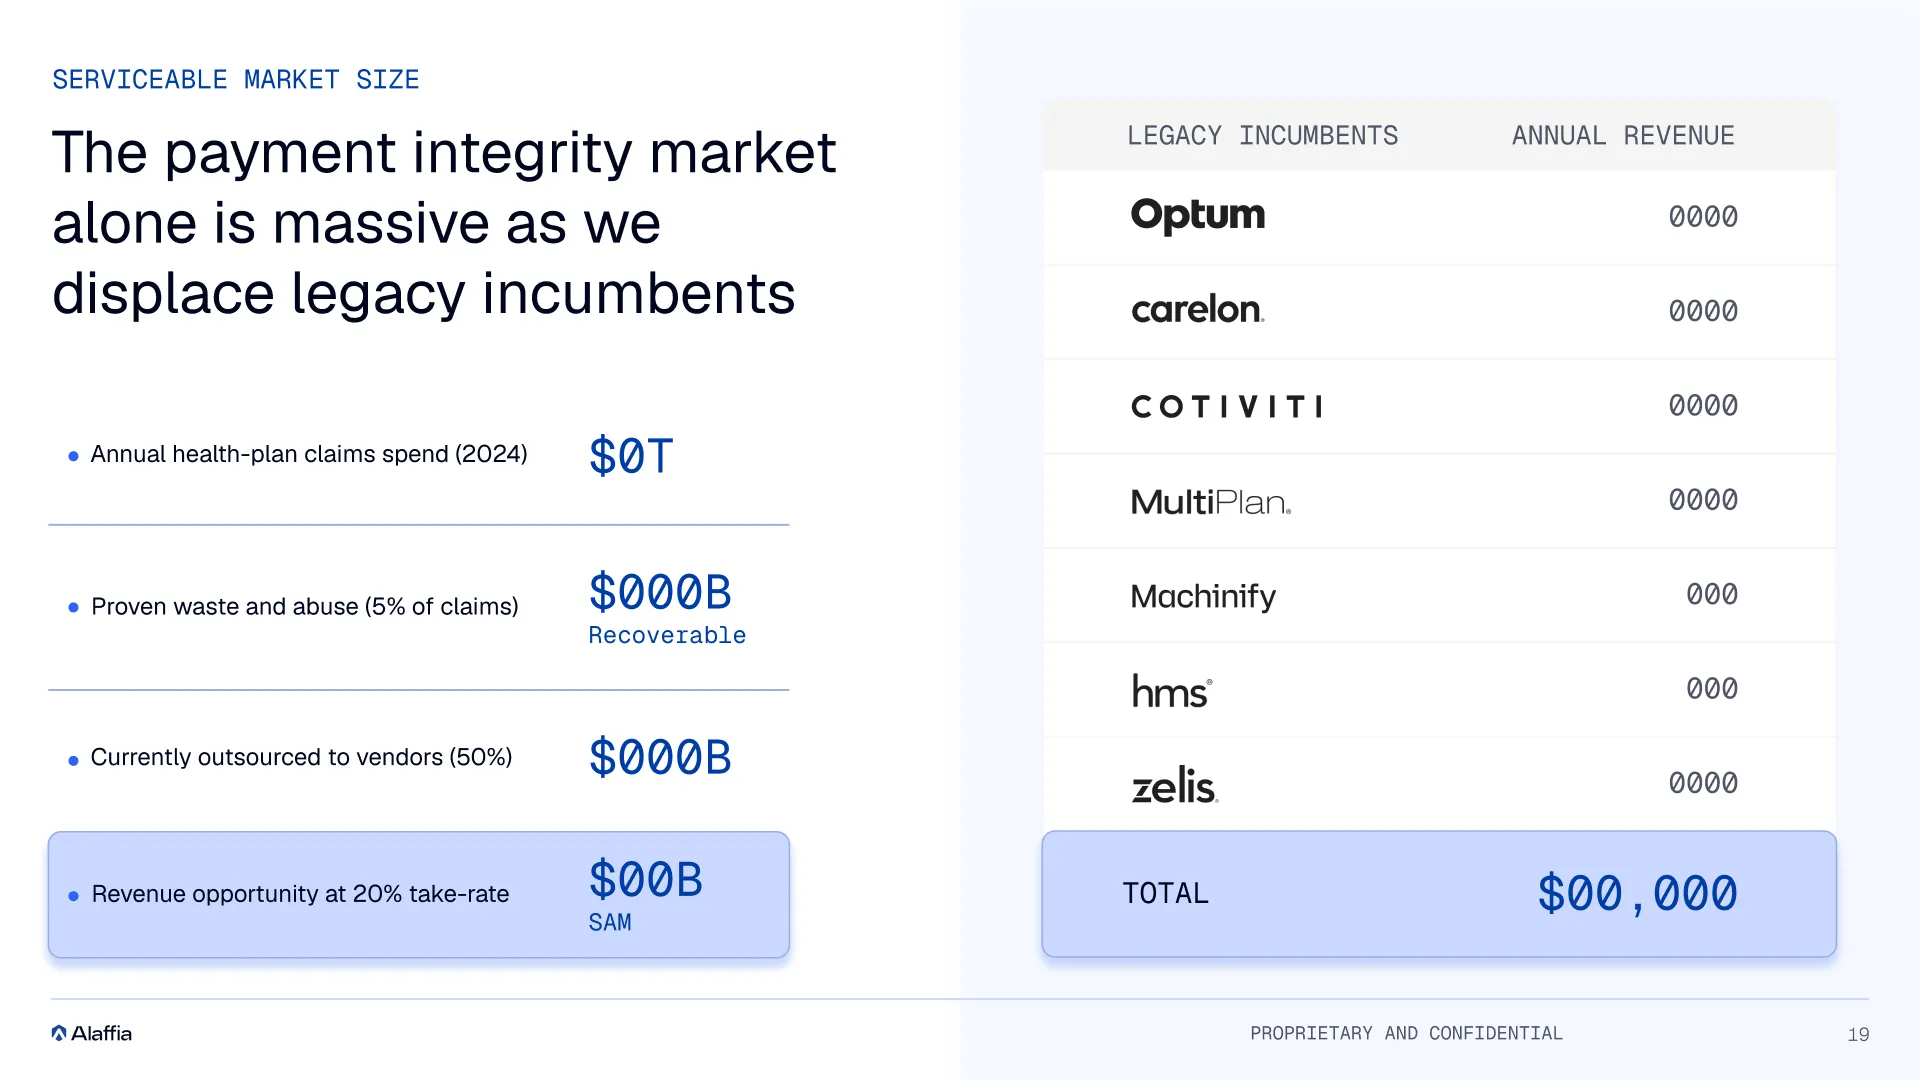Viewport: 1920px width, 1080px height.
Task: Select the $00,000 total value
Action: click(x=1638, y=894)
